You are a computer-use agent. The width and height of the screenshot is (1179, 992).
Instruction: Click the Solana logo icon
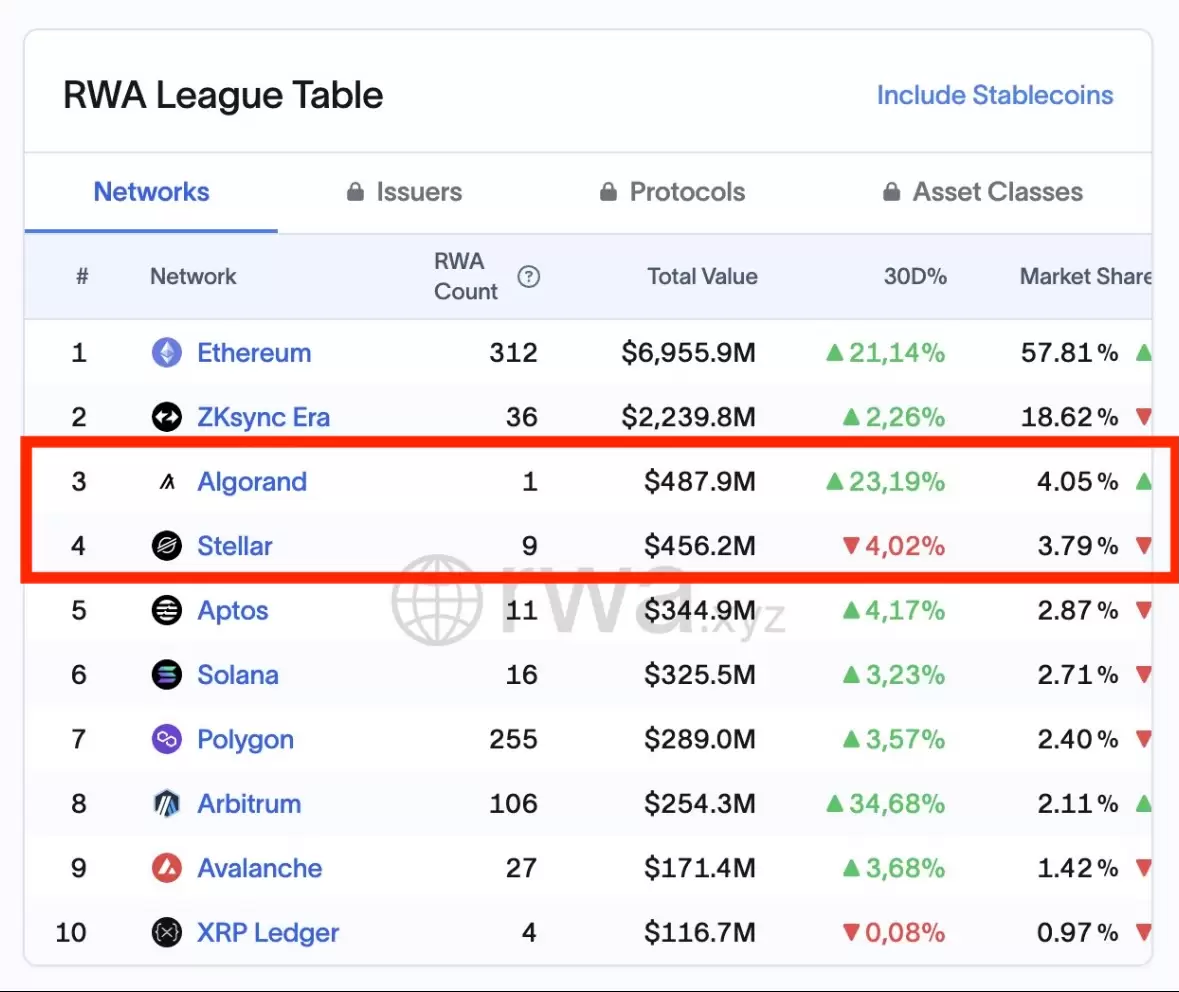tap(167, 675)
